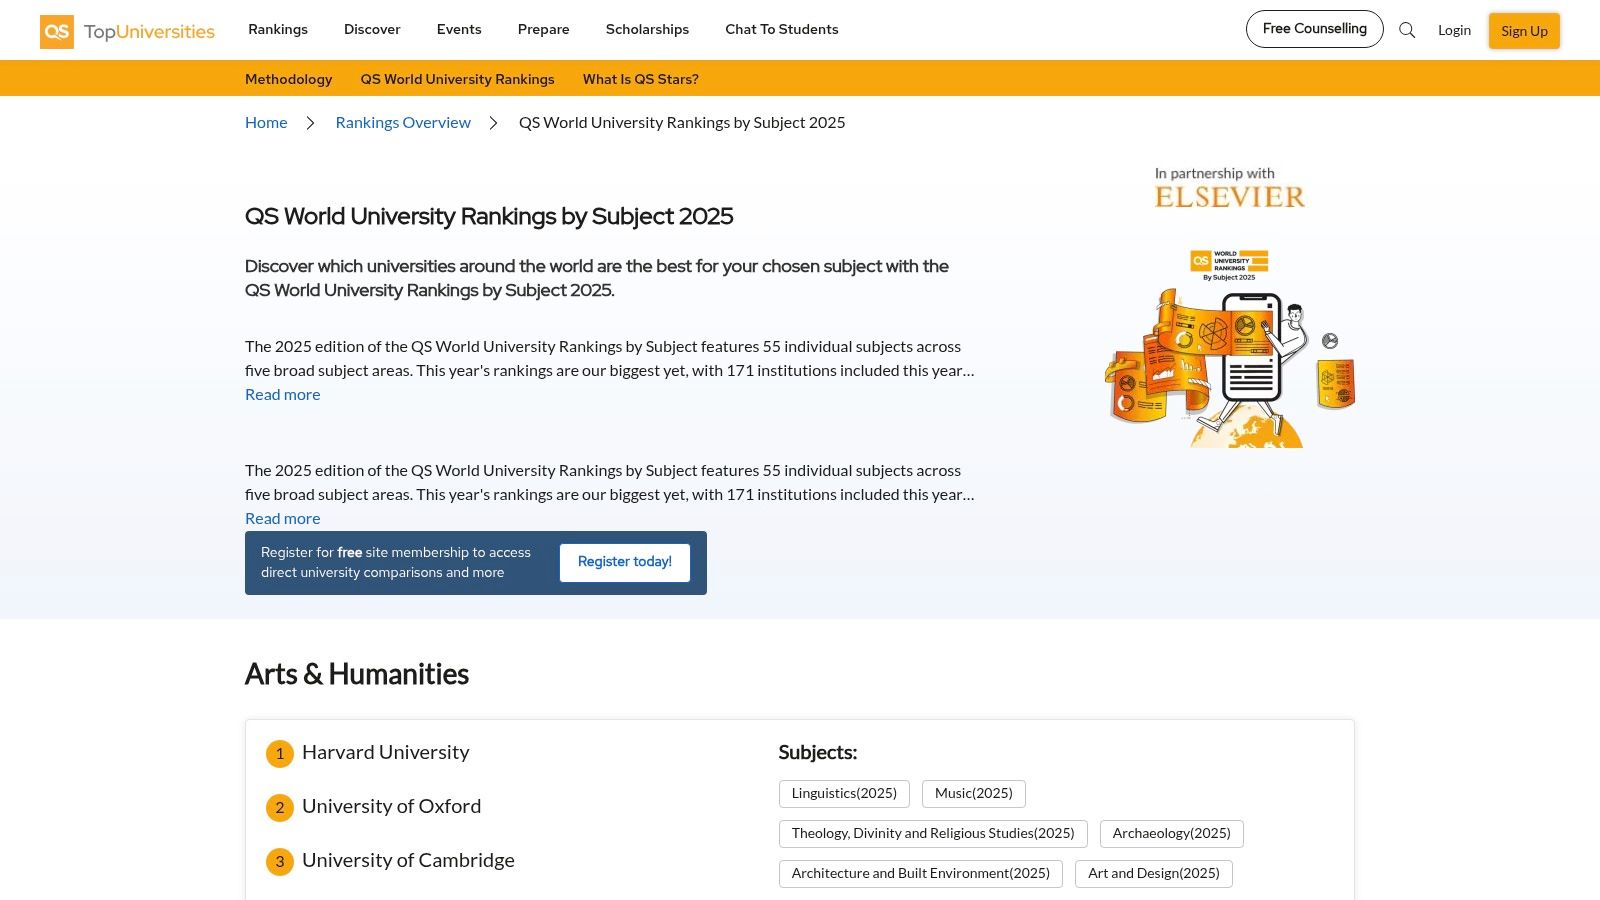Switch to the Methodology tab

[x=288, y=78]
